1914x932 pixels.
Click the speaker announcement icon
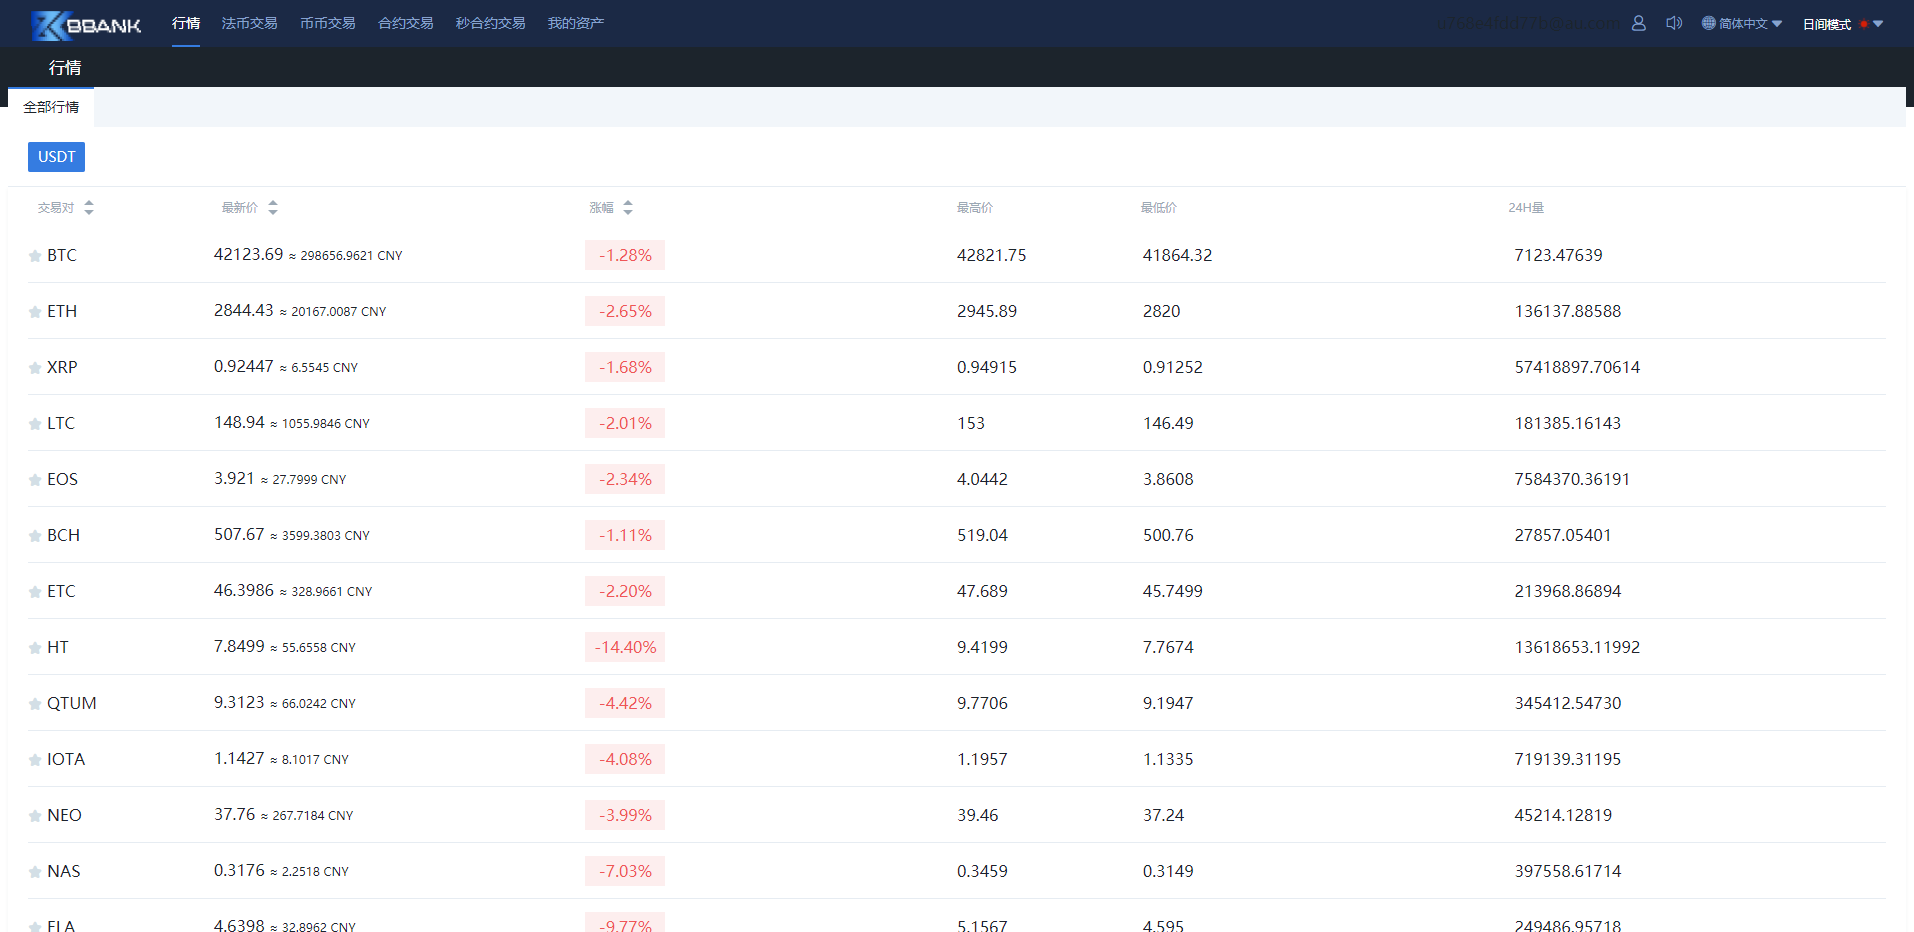pos(1673,23)
